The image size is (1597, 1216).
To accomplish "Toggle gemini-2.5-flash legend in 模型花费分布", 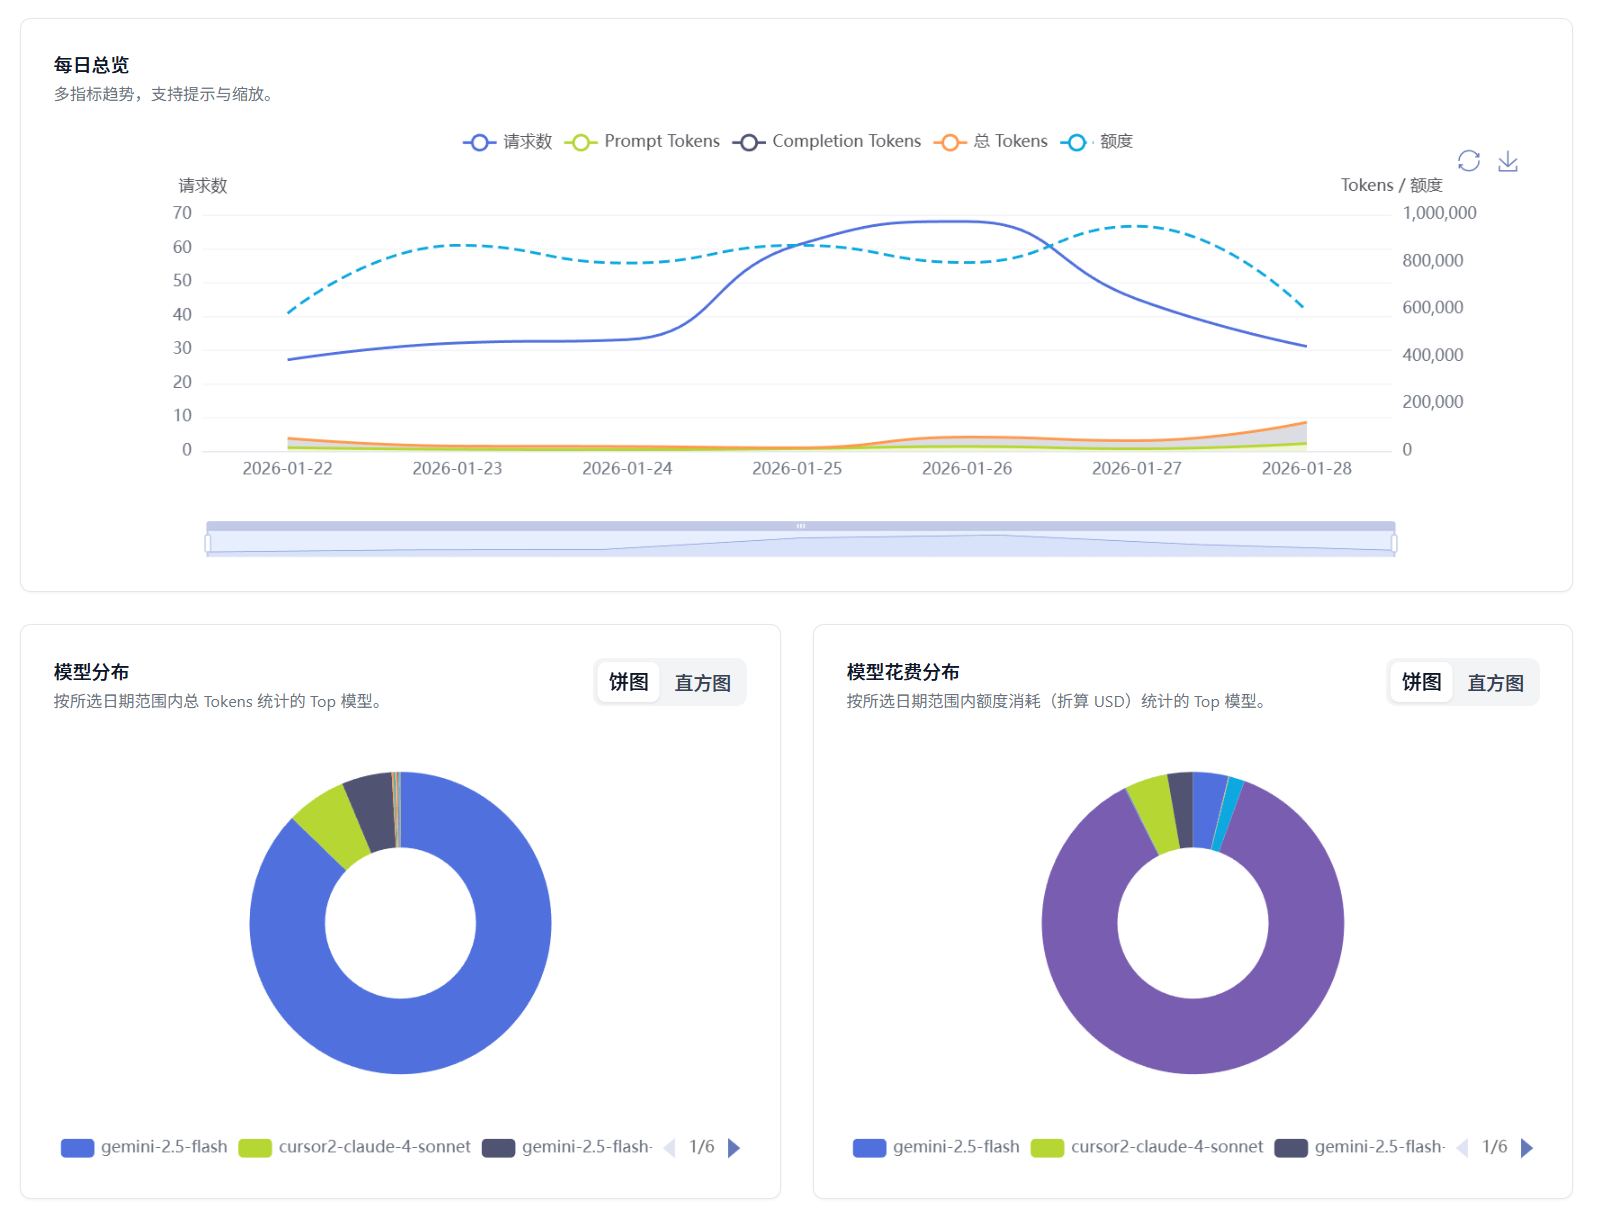I will 937,1147.
